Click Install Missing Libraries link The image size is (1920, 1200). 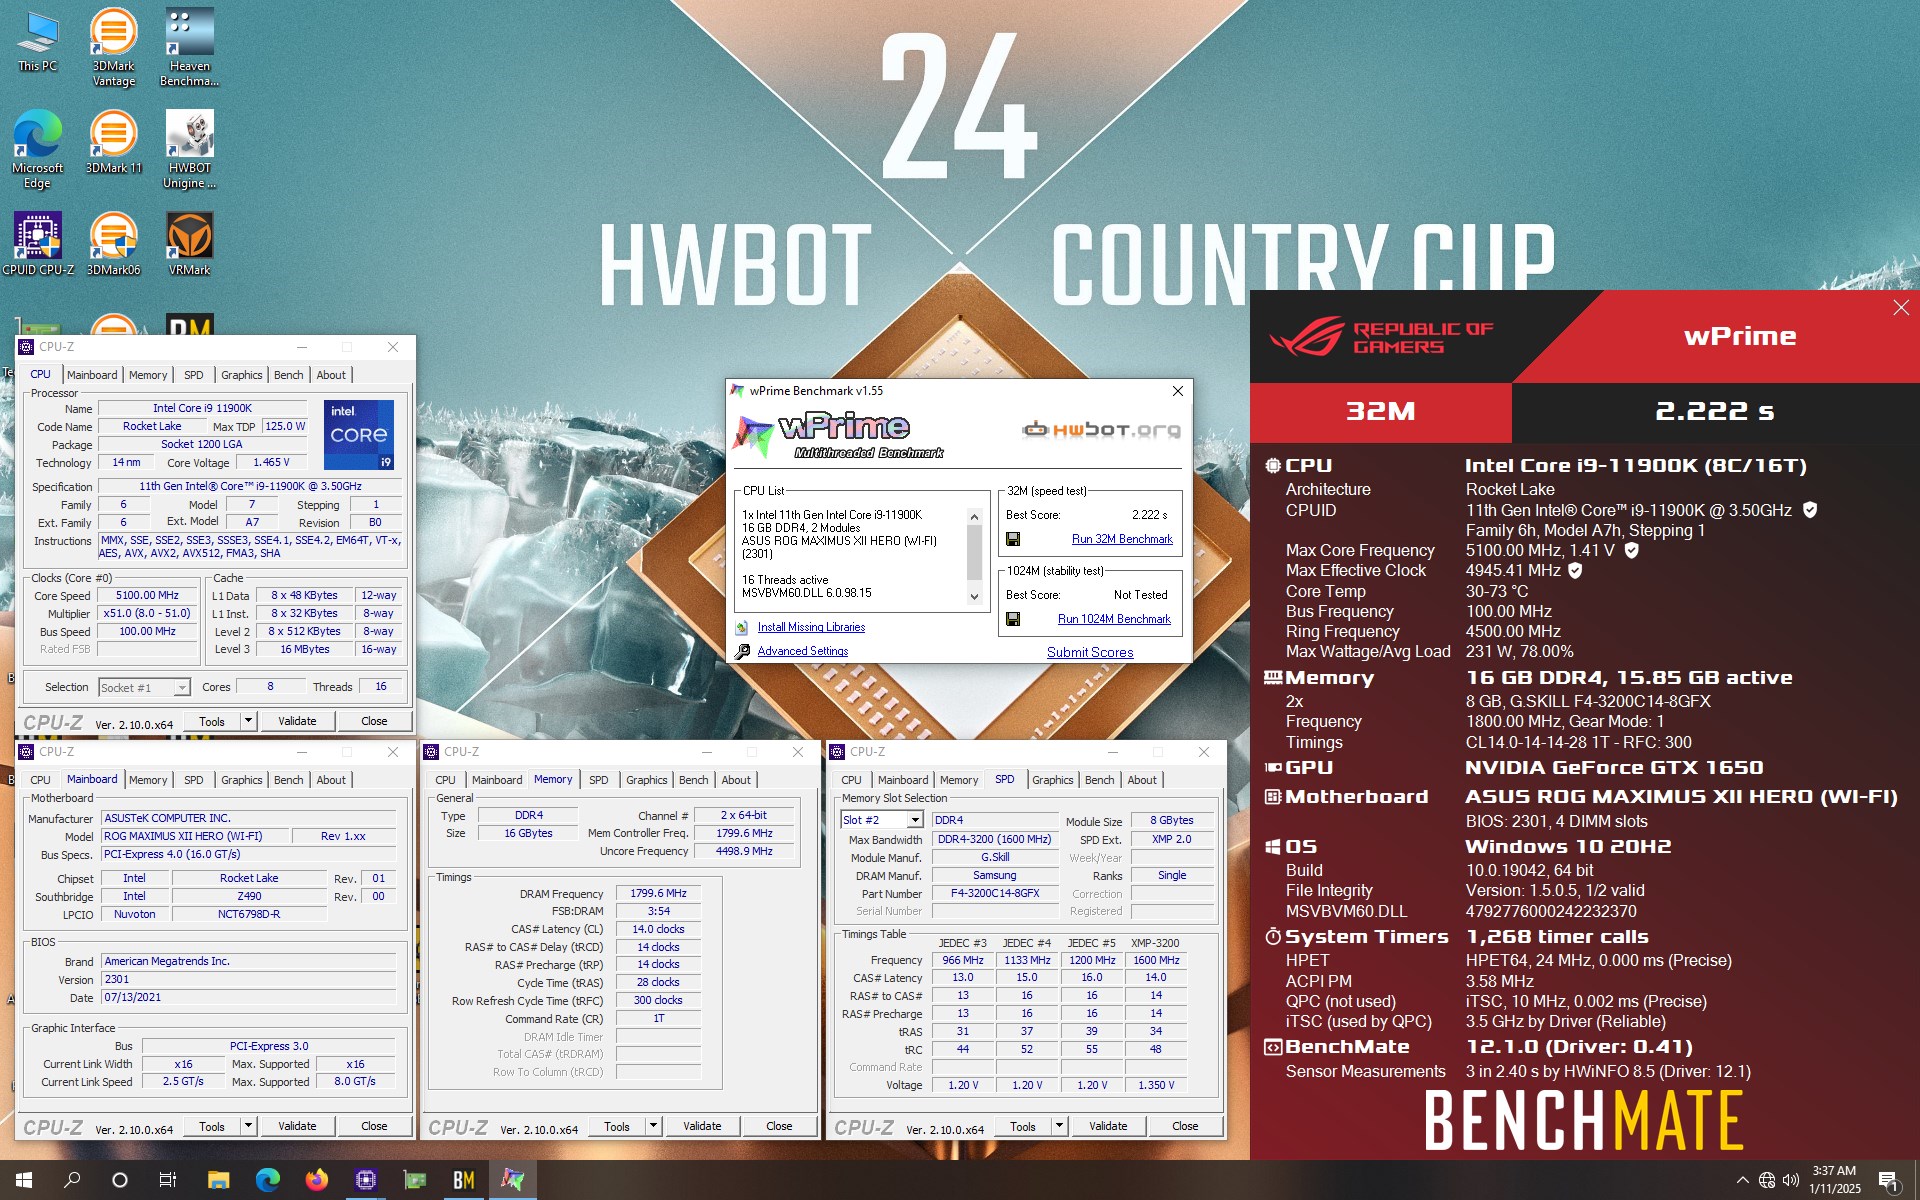pos(811,627)
